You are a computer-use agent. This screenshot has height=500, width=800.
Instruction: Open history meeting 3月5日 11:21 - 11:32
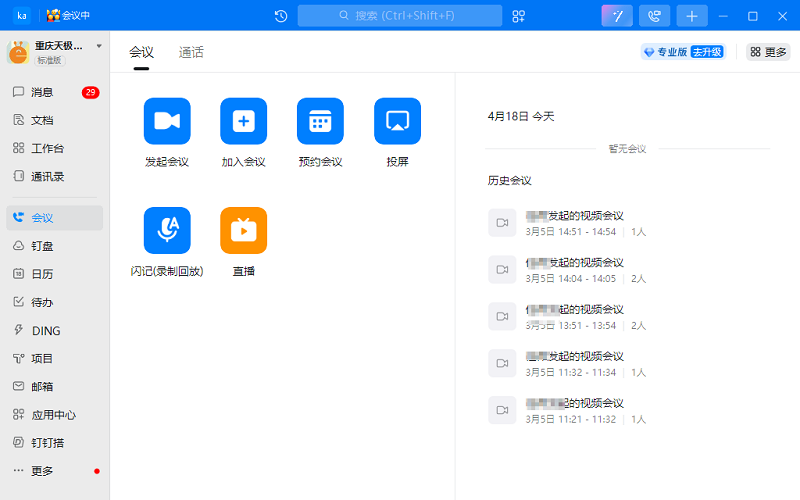(x=567, y=411)
